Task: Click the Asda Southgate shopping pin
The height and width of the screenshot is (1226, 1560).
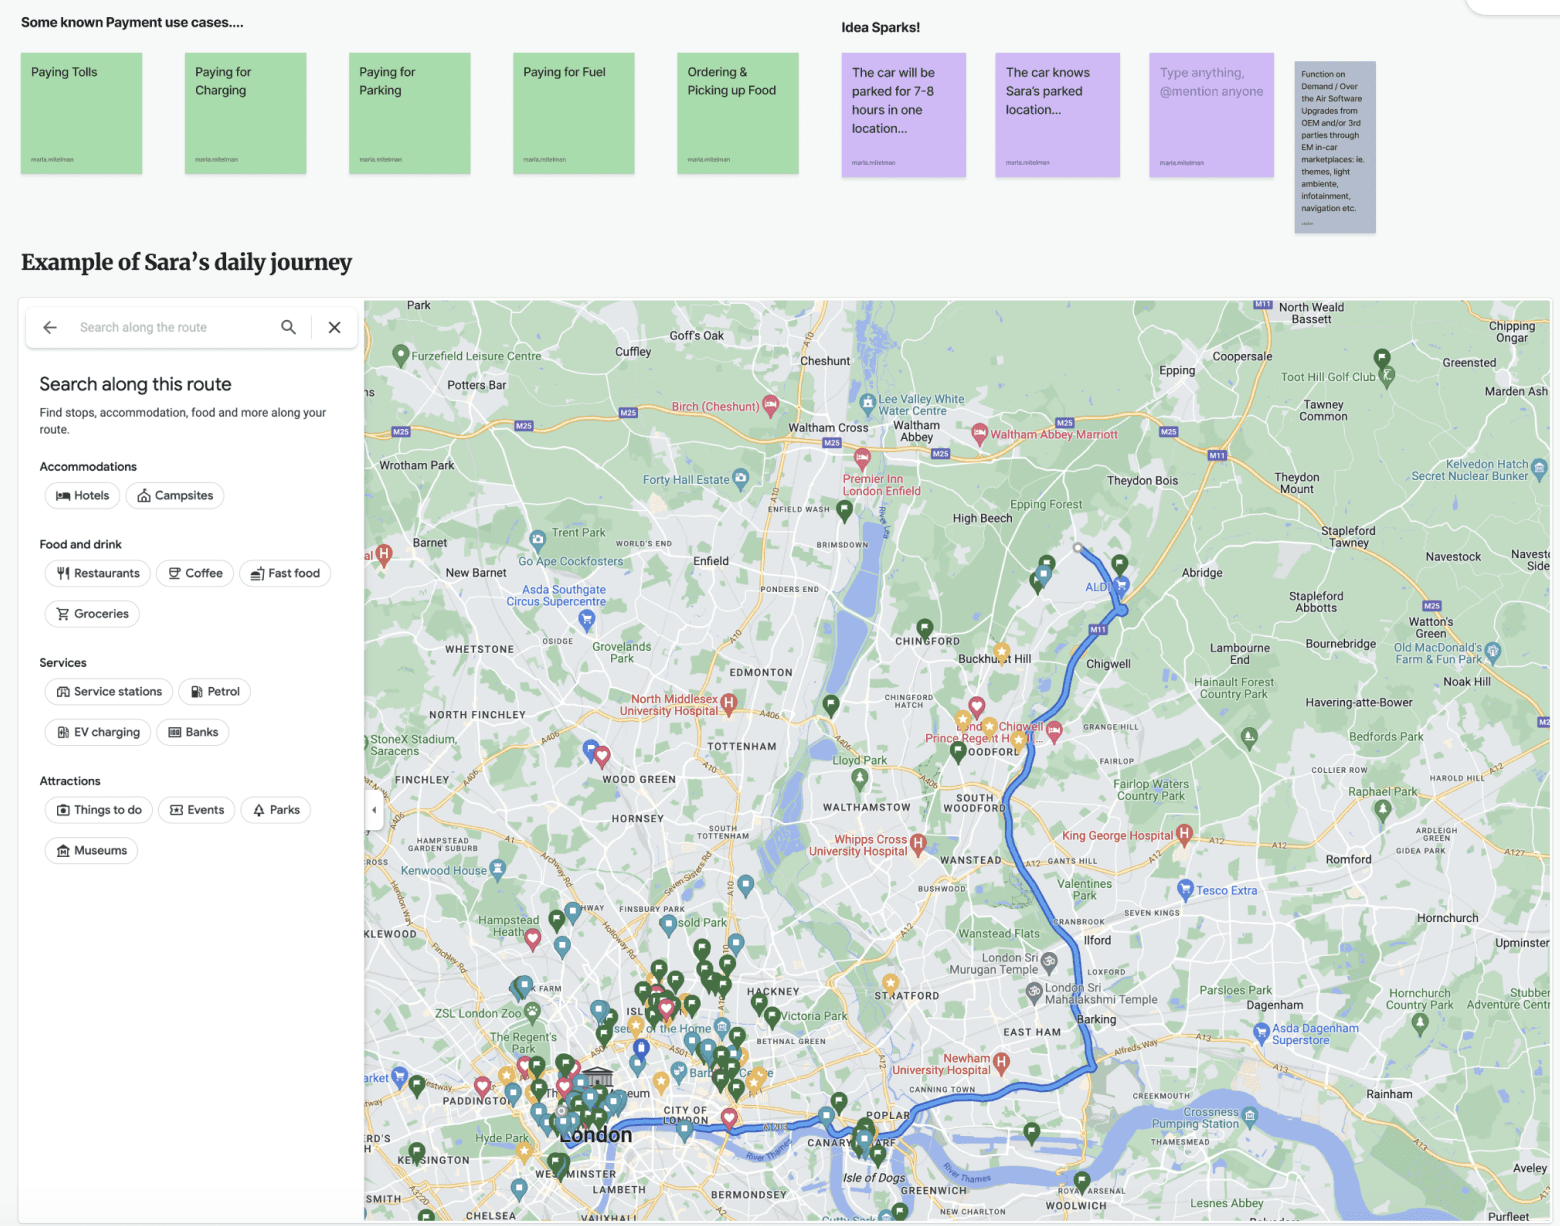Action: [587, 619]
